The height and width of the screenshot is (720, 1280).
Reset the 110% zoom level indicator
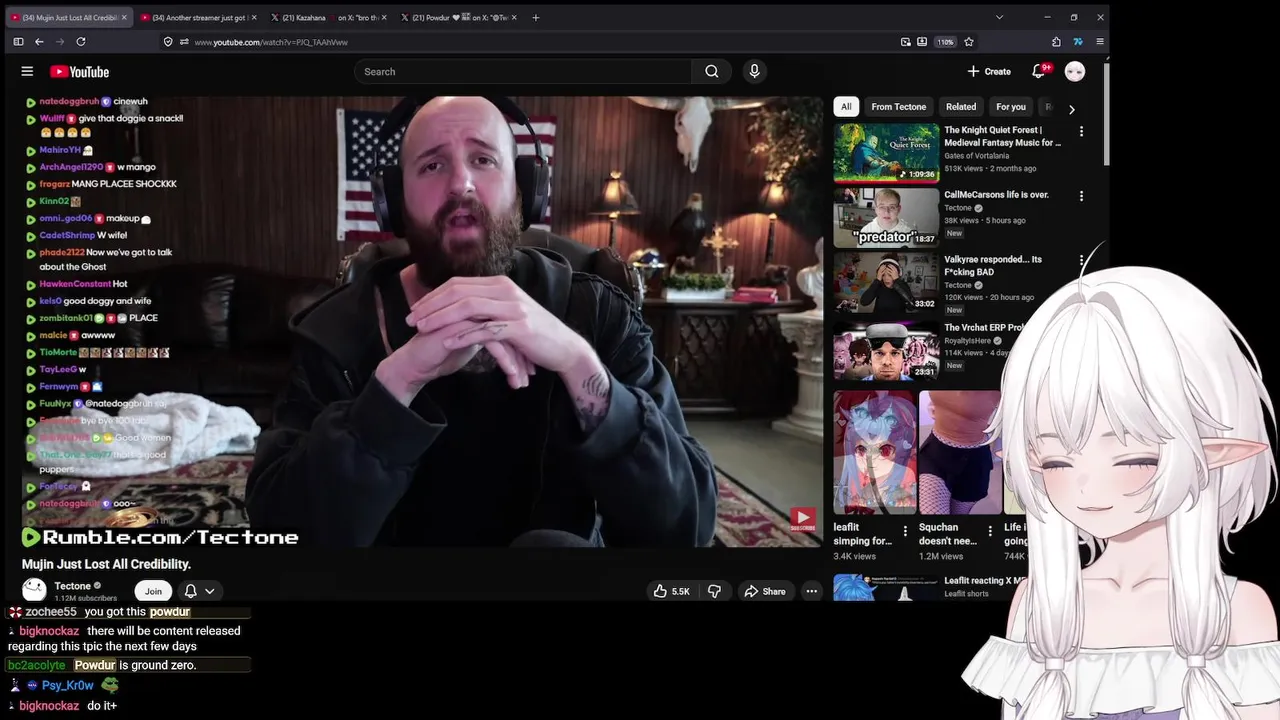tap(945, 42)
